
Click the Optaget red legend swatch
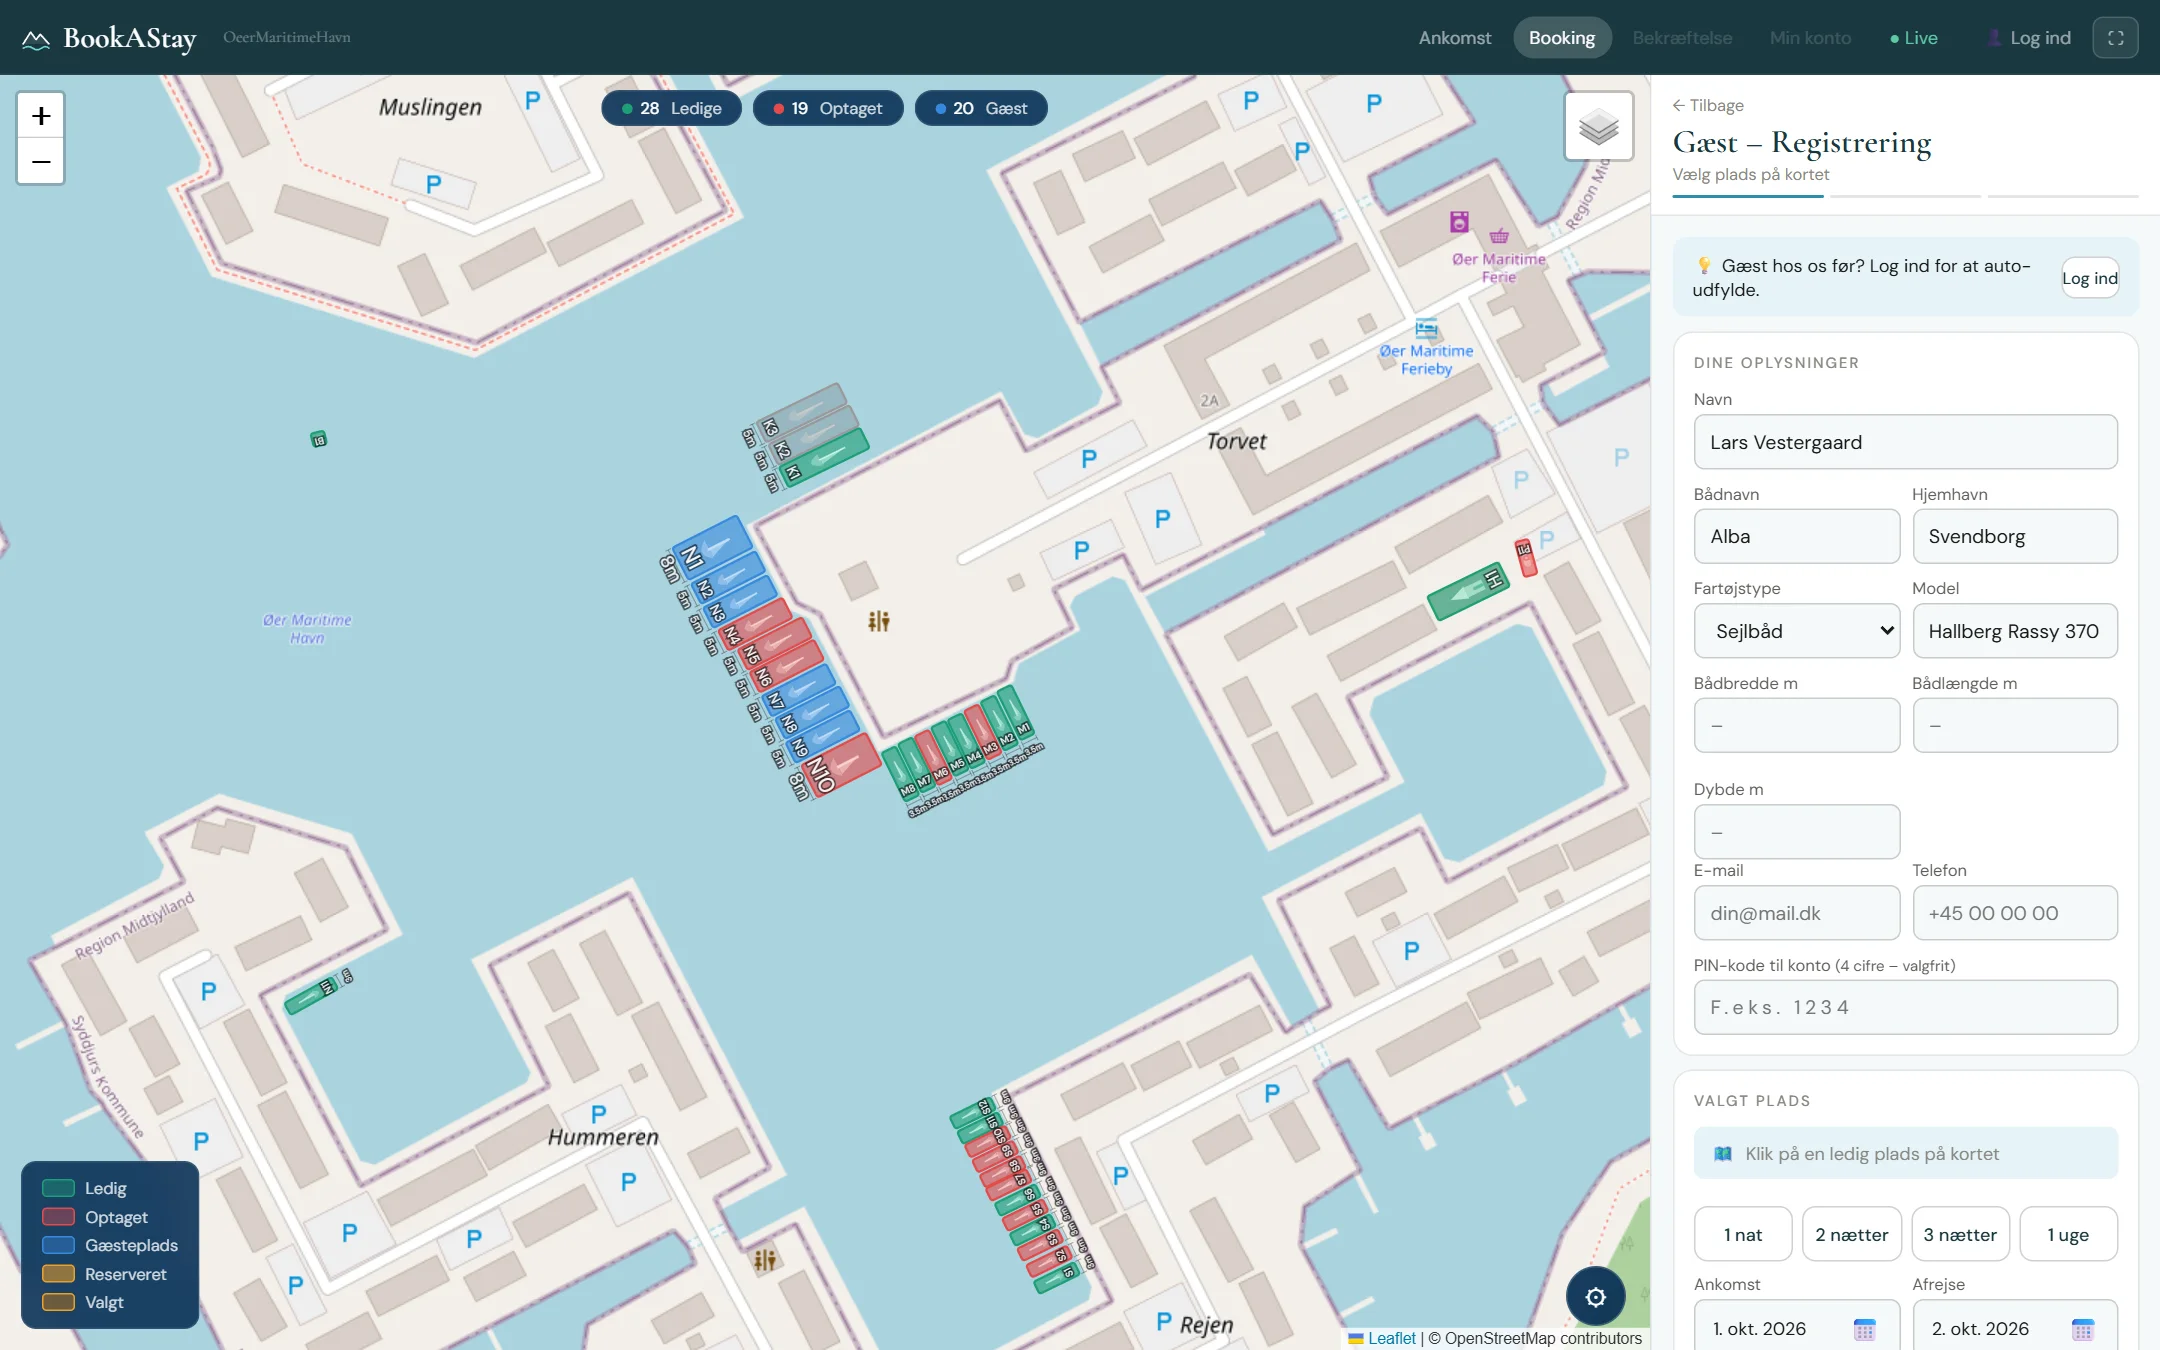(x=59, y=1217)
